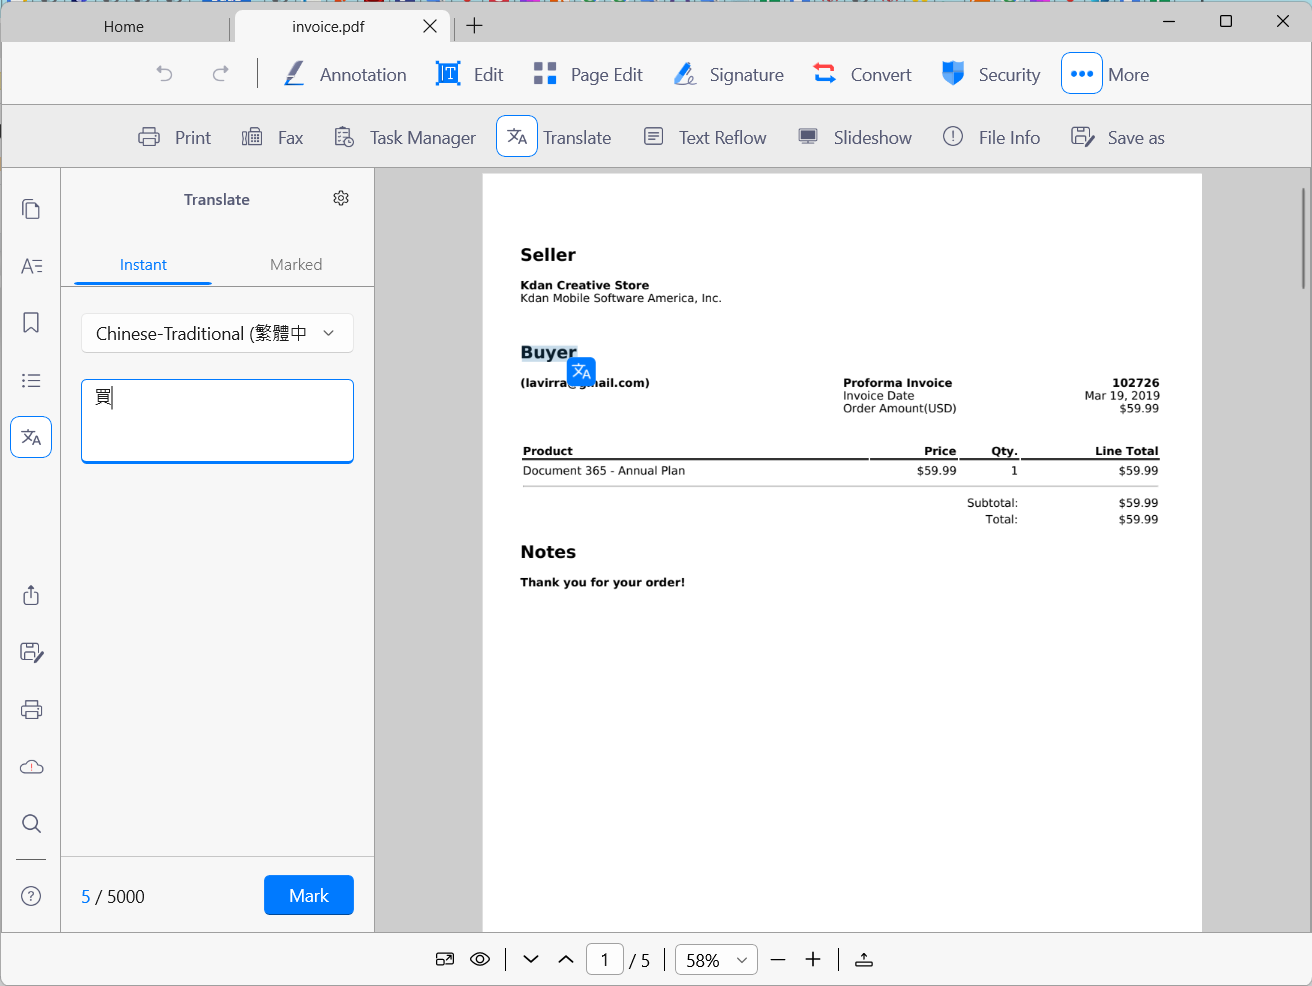The image size is (1312, 986).
Task: Open the text outline sidebar icon
Action: pyautogui.click(x=31, y=266)
